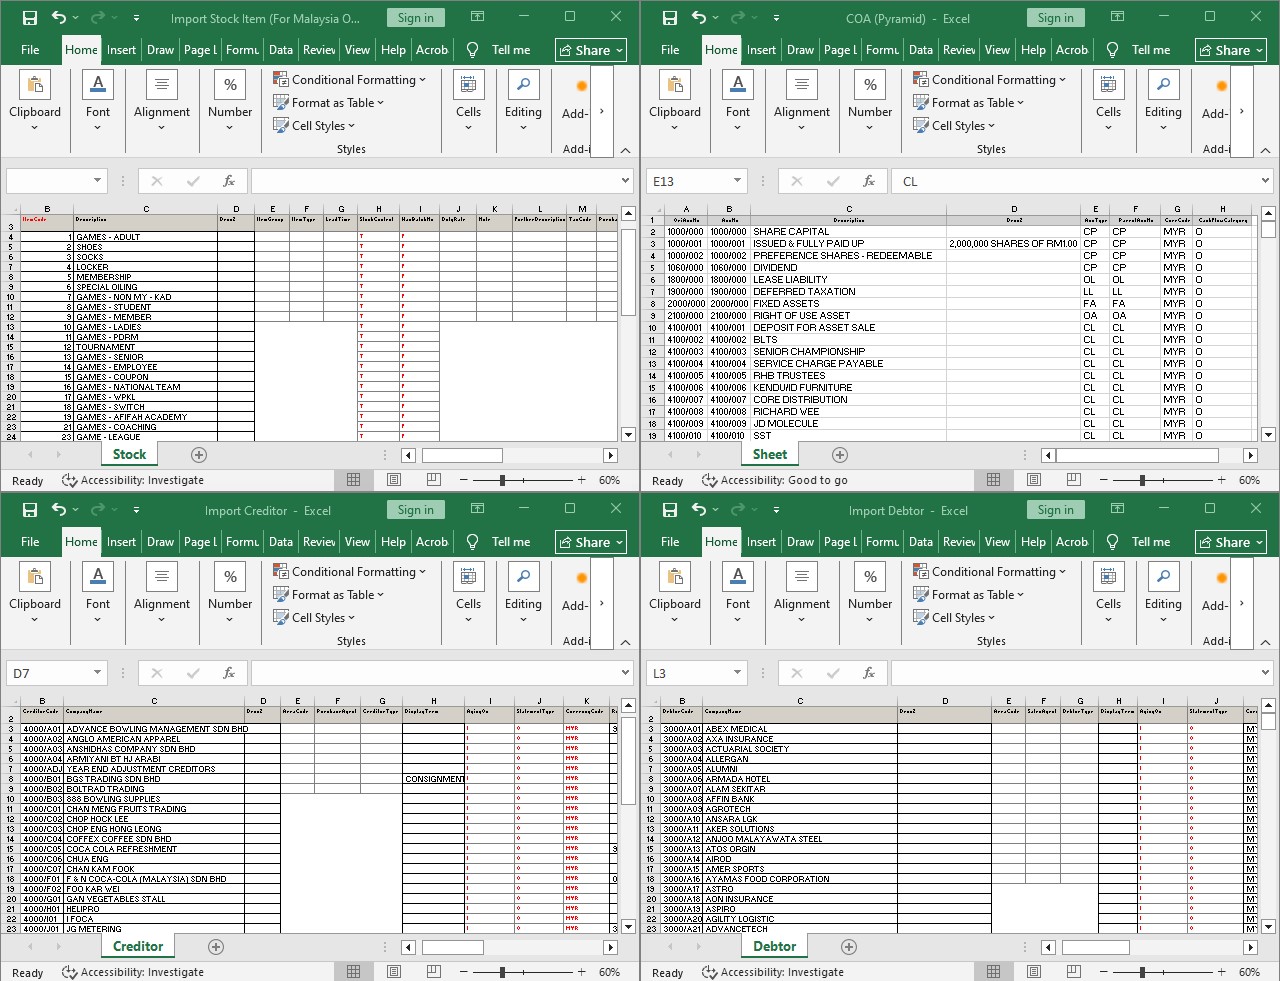Save the Import Stock Item workbook

30,18
